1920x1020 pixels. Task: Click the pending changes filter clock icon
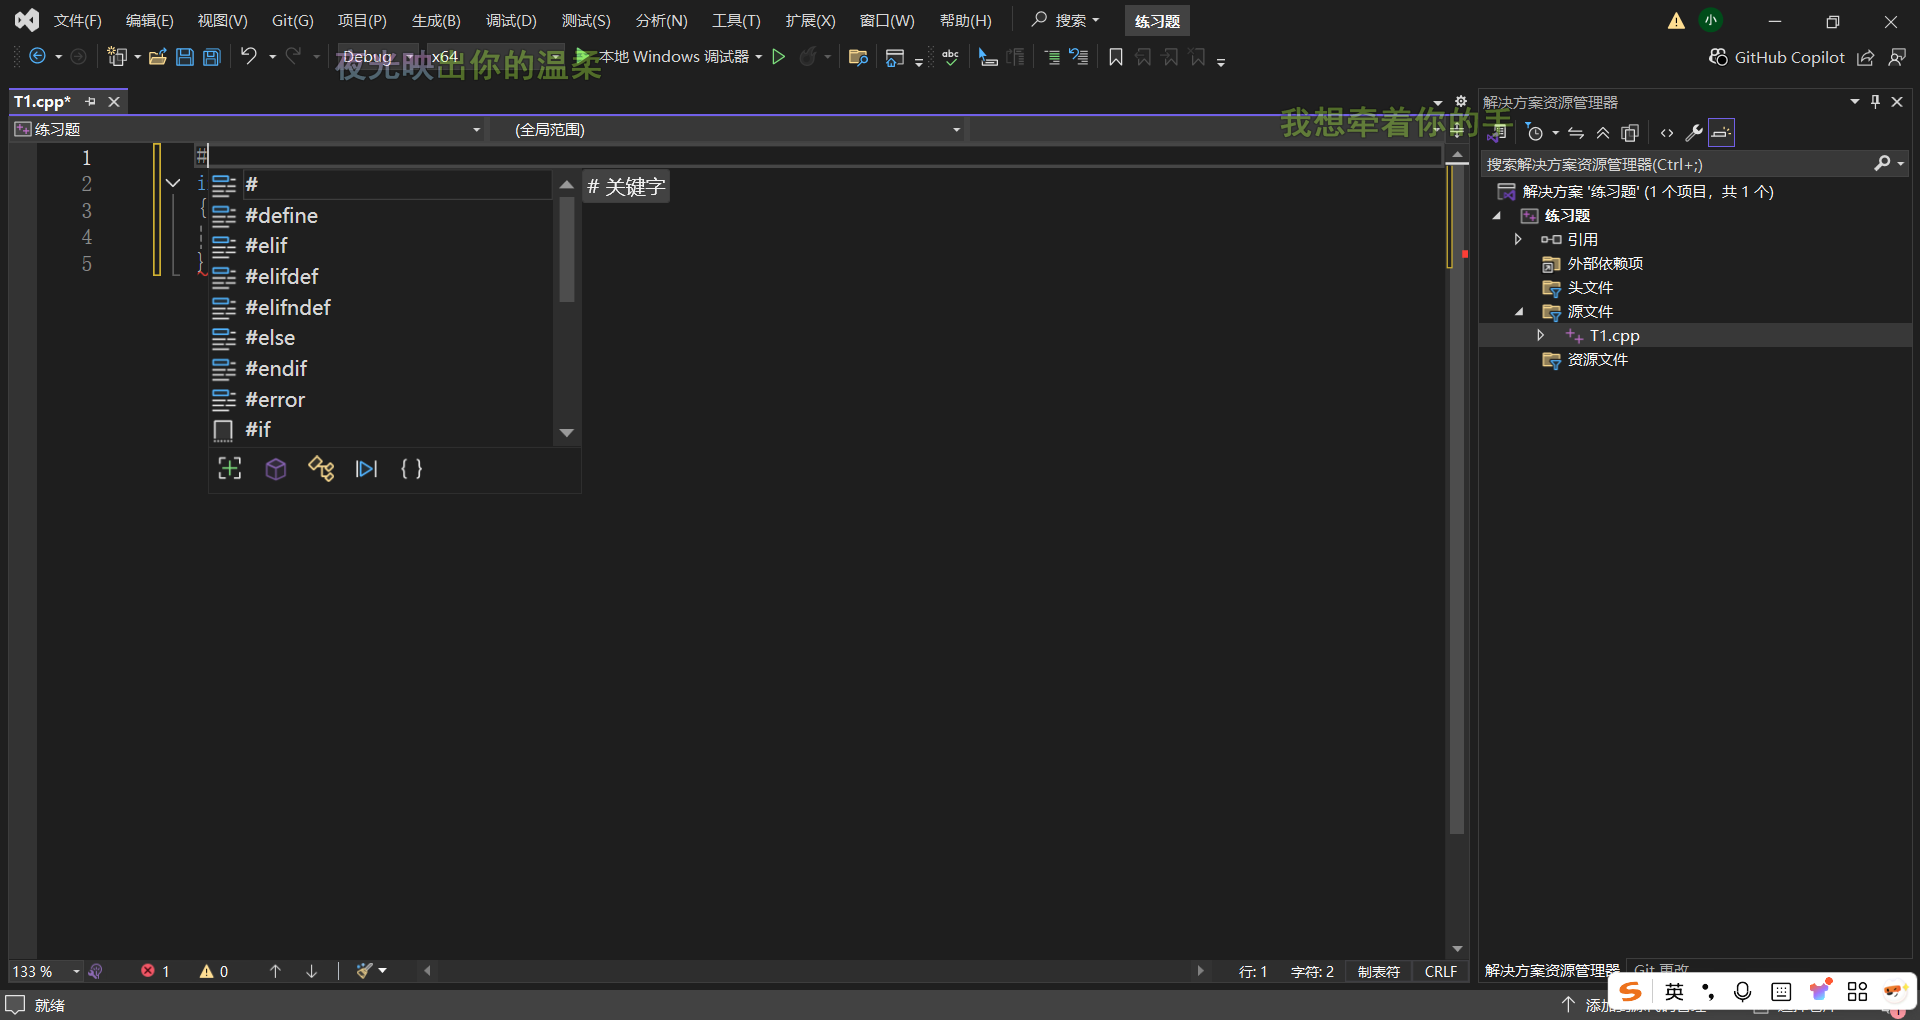[x=1536, y=133]
